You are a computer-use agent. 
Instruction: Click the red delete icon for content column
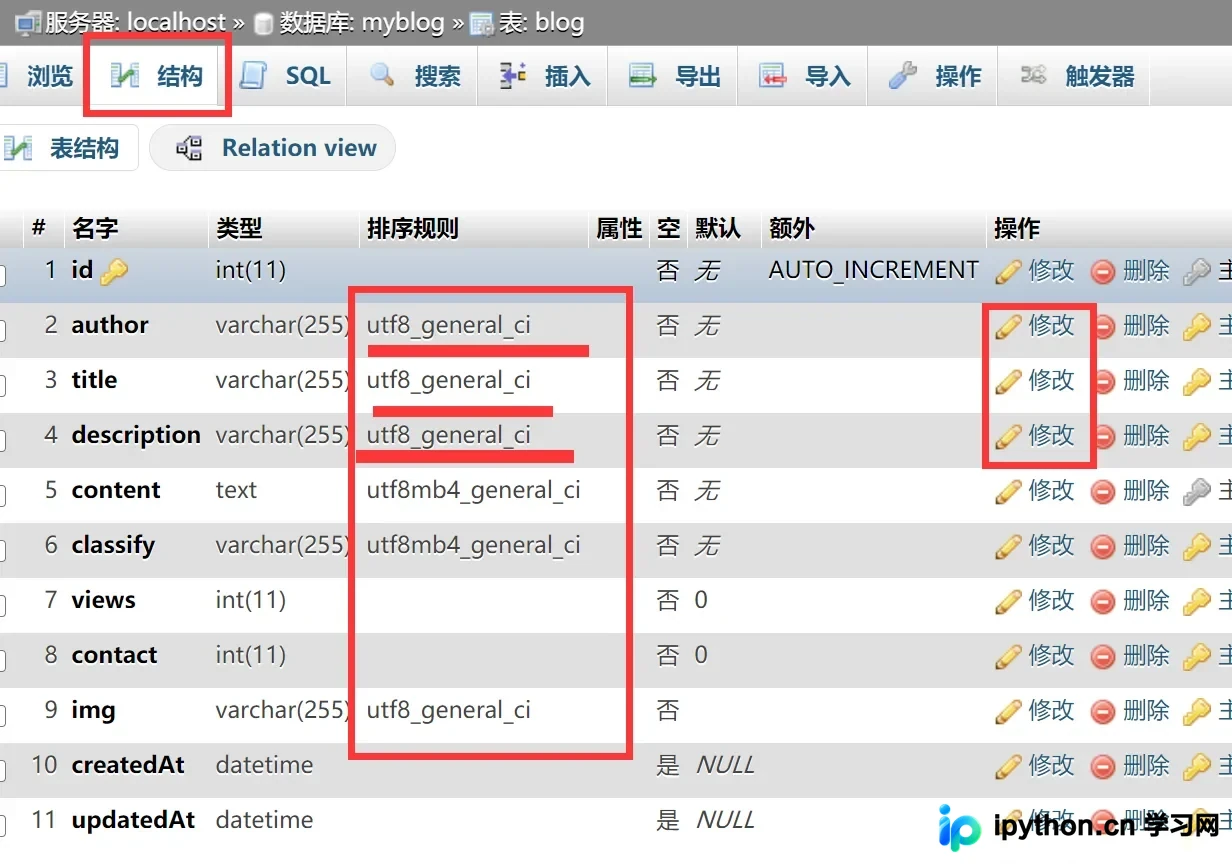1103,491
